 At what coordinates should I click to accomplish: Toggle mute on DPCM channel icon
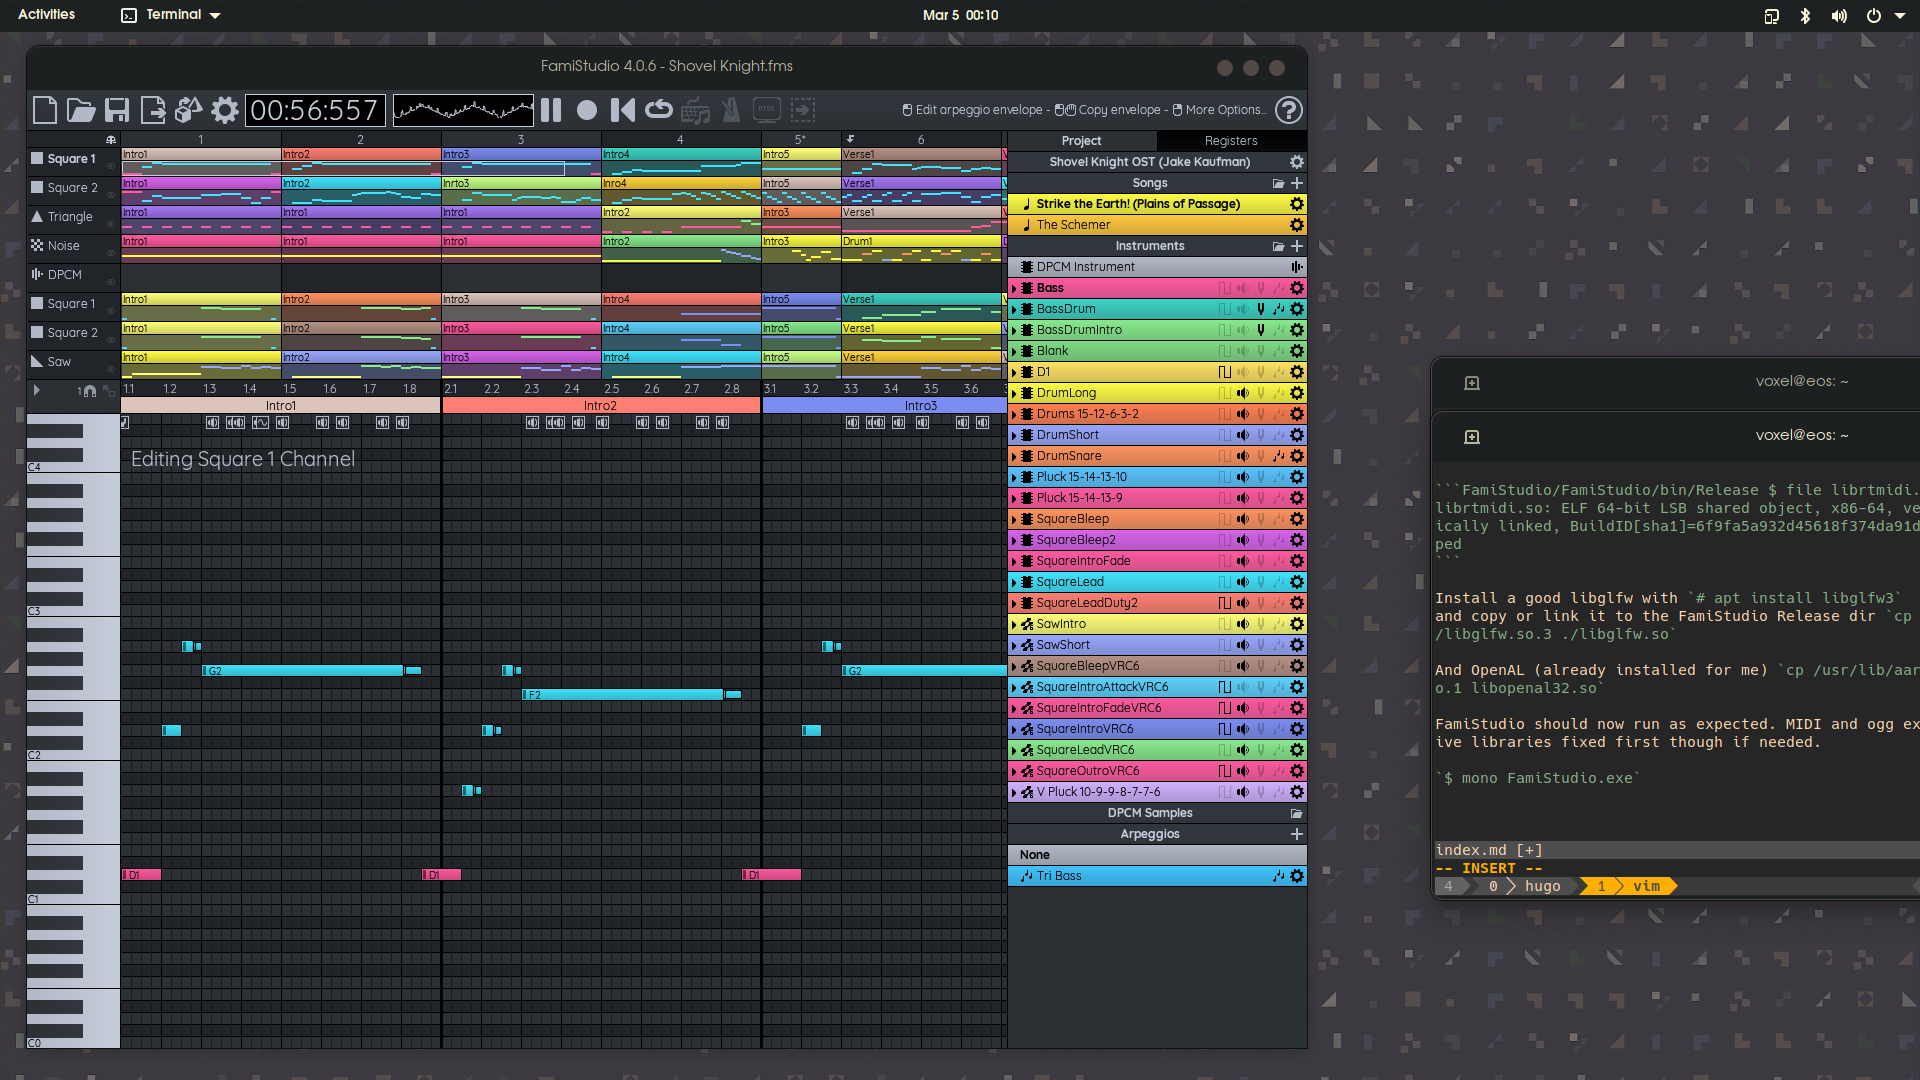pos(37,274)
